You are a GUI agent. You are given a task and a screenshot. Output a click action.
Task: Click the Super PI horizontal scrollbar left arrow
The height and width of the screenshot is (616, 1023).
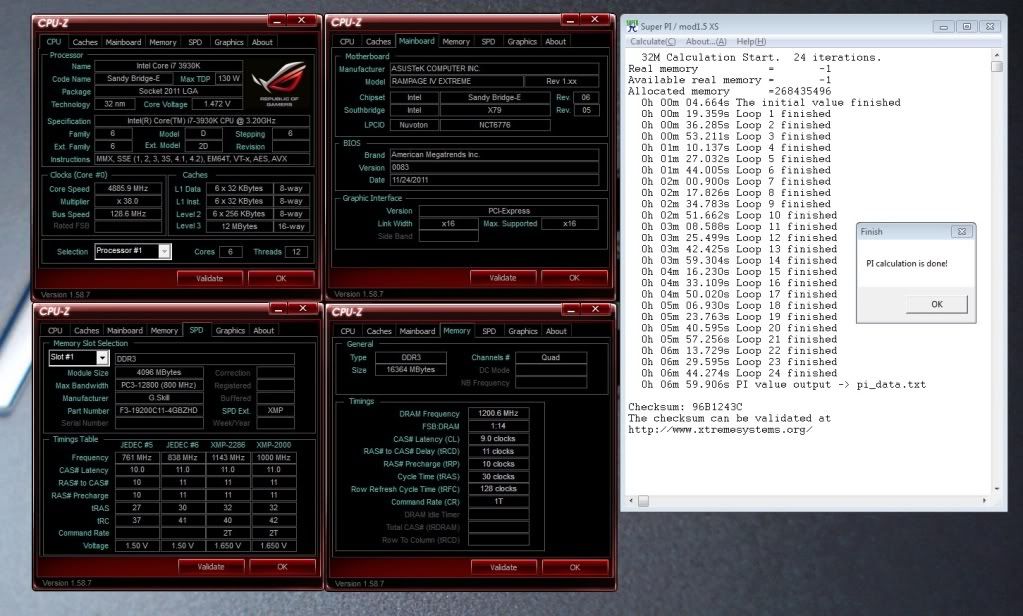click(631, 501)
